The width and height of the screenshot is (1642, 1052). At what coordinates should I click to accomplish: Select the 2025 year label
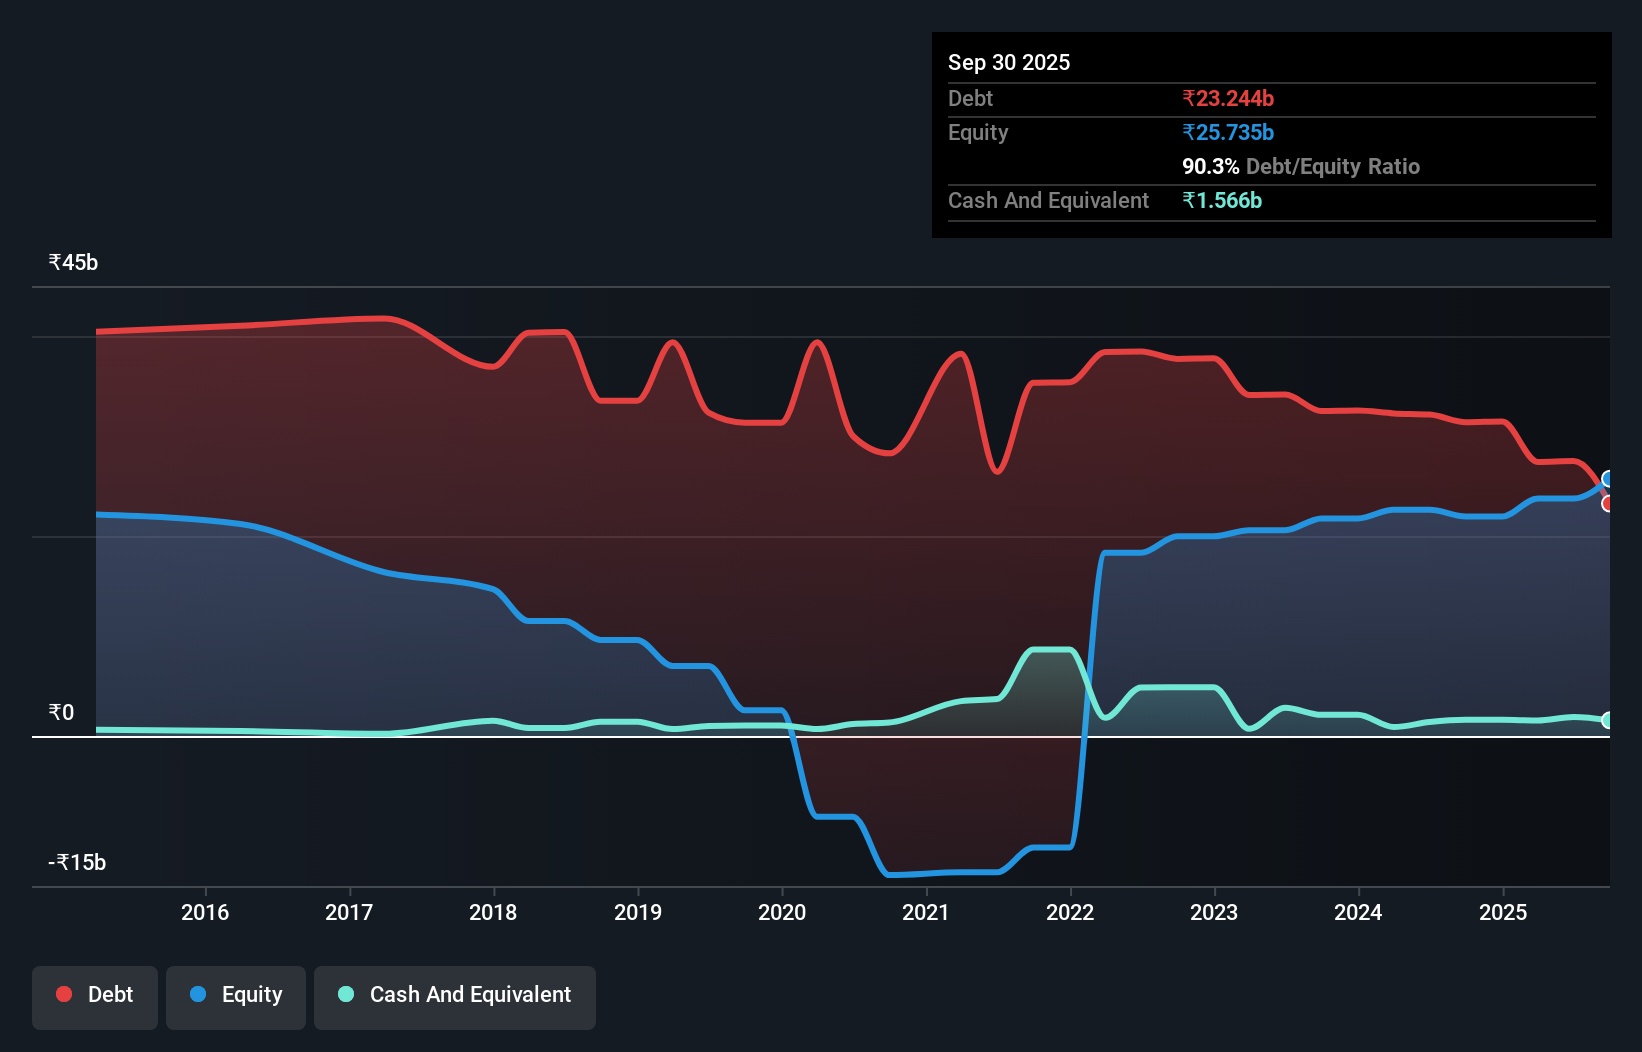(x=1502, y=911)
